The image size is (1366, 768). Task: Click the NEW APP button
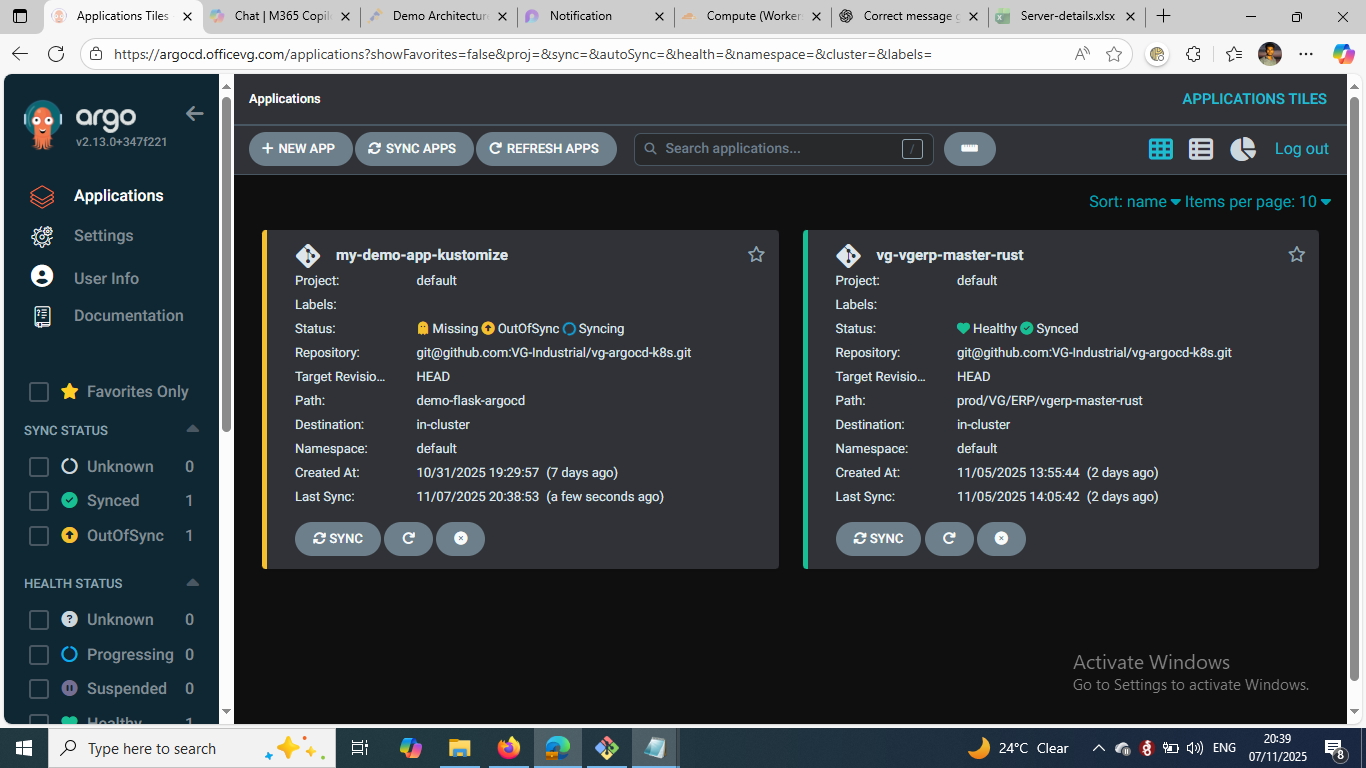coord(300,149)
